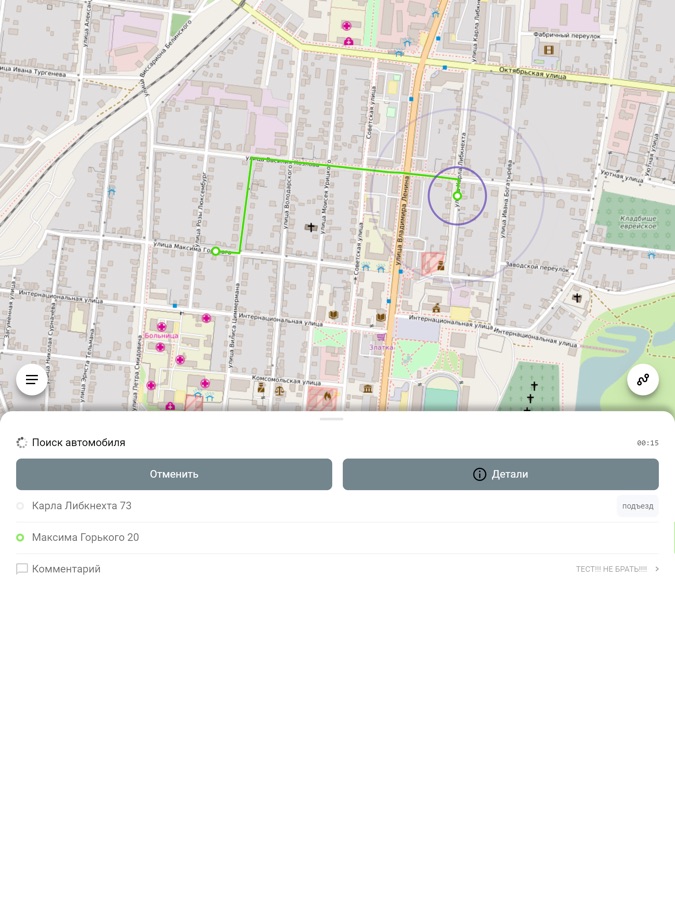Open the Карла Либкнехта 73 pickup address
This screenshot has width=675, height=900.
point(82,506)
